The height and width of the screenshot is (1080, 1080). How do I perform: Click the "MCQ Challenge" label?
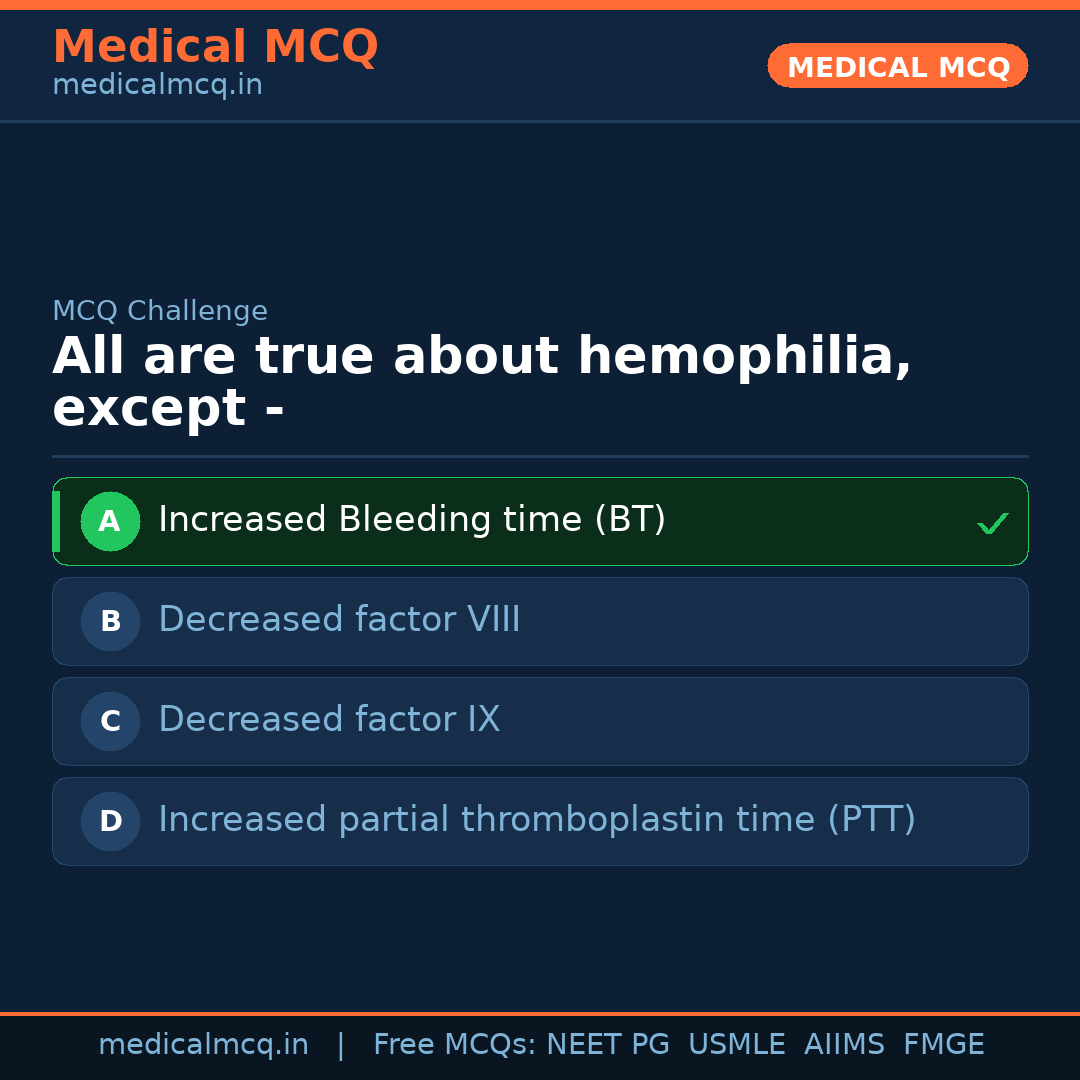160,311
